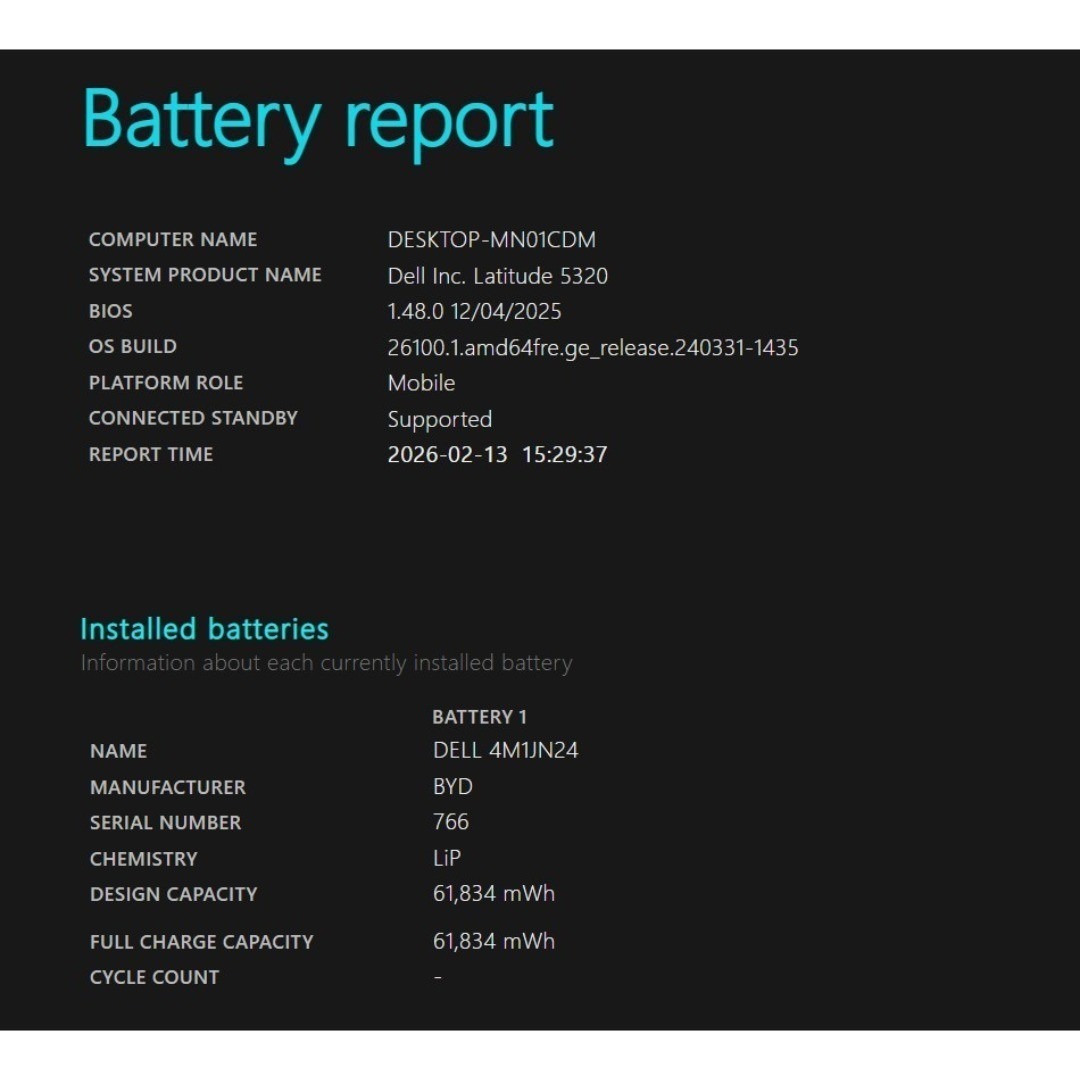Select the manufacturer value BYD
1080x1080 pixels.
[452, 787]
